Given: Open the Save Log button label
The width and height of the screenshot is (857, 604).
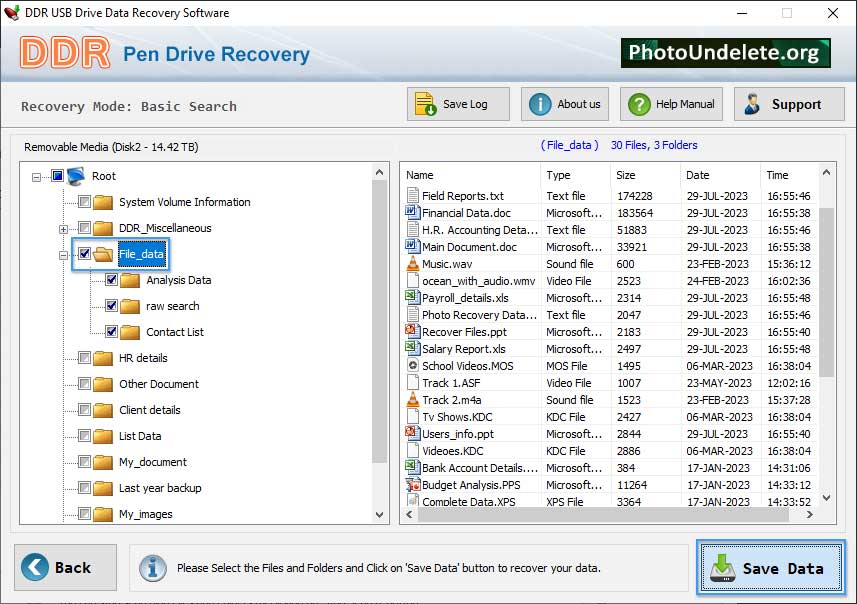Looking at the screenshot, I should (x=465, y=104).
